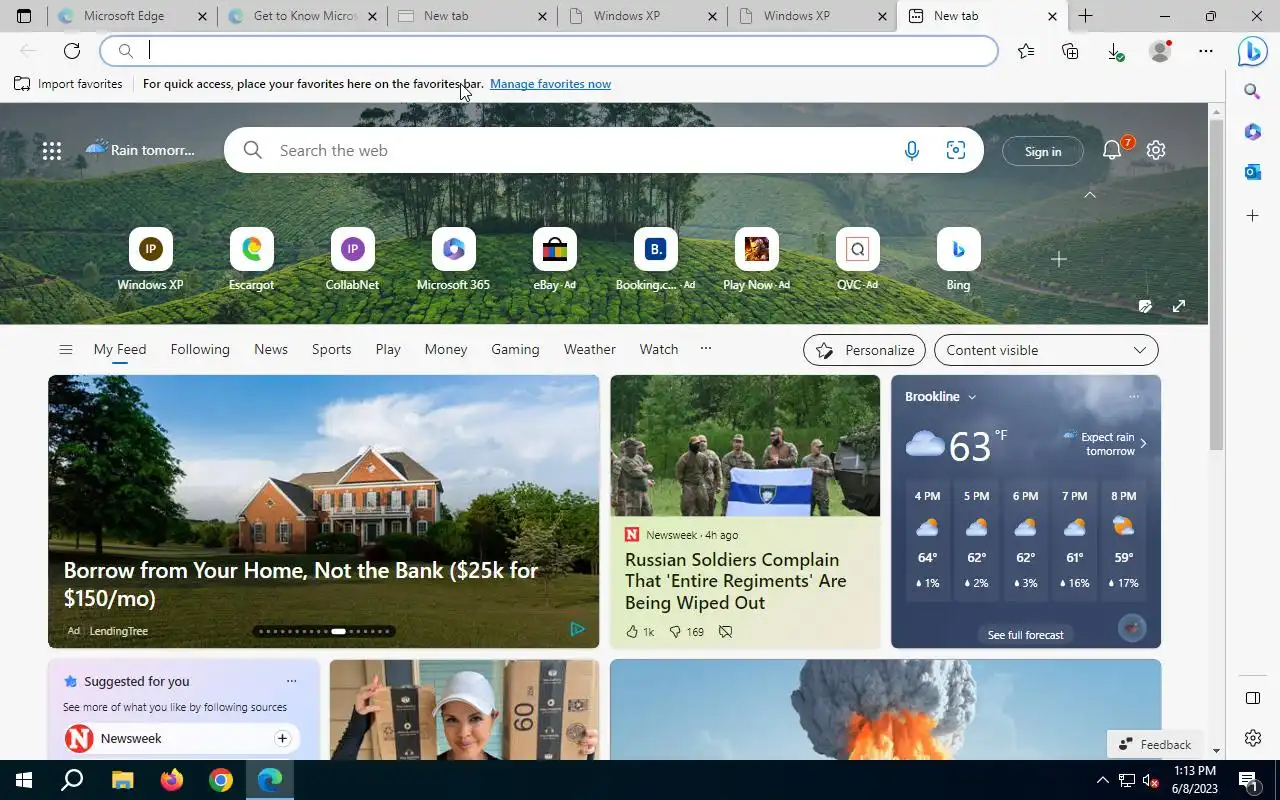Click the sidebar Search icon
This screenshot has width=1280, height=800.
[x=1252, y=92]
